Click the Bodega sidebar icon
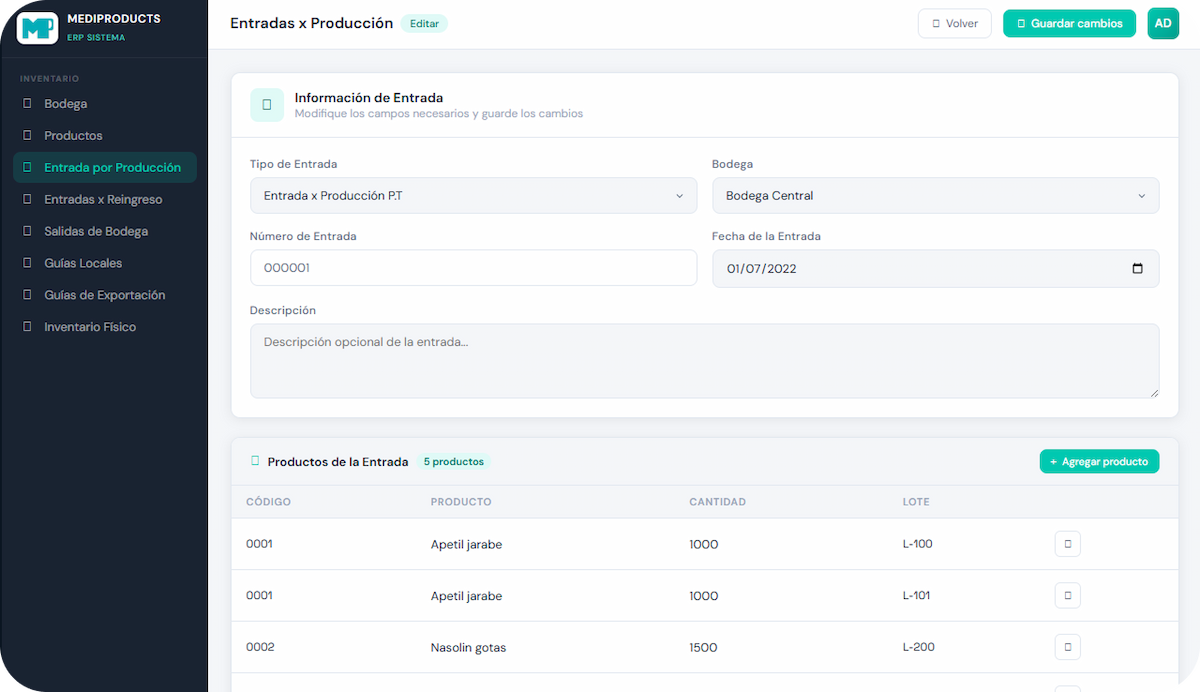This screenshot has width=1200, height=692. click(x=27, y=104)
